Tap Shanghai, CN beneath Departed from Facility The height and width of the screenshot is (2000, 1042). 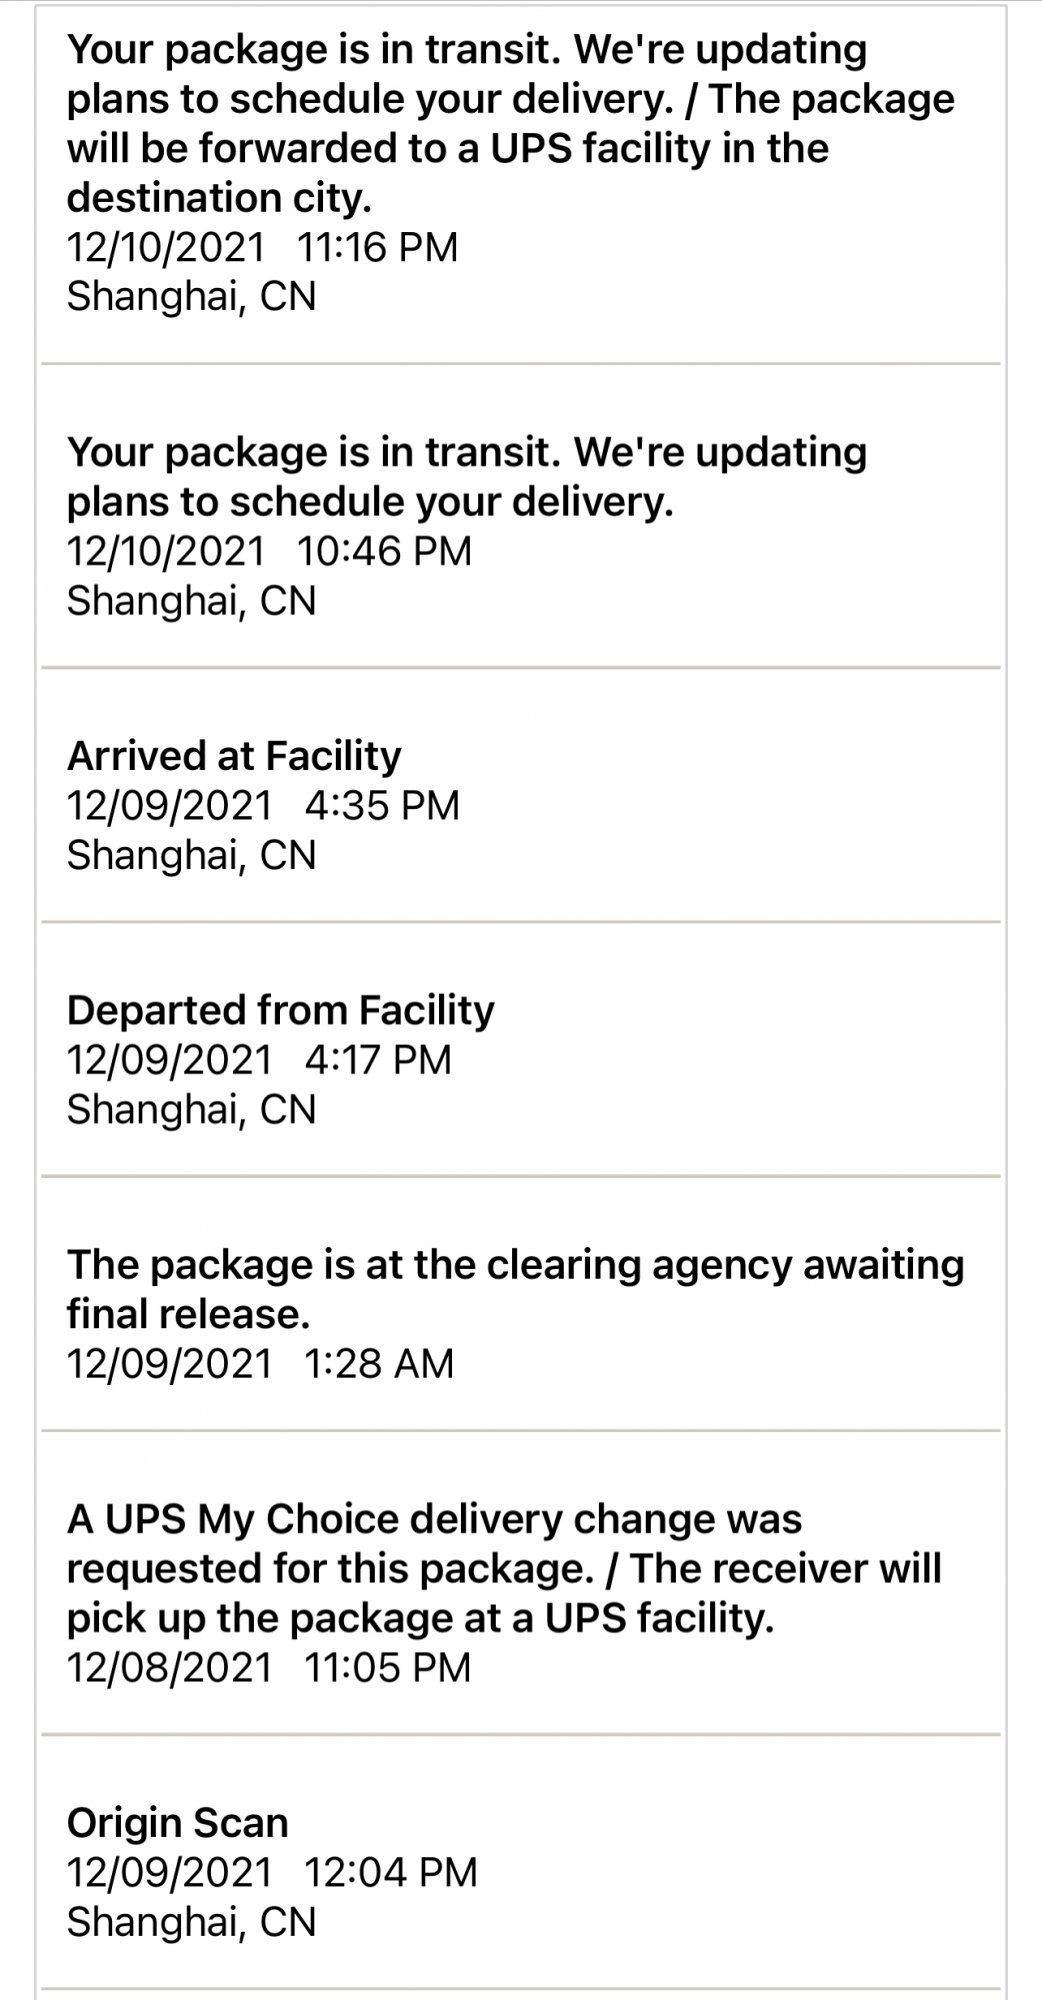[x=191, y=1109]
